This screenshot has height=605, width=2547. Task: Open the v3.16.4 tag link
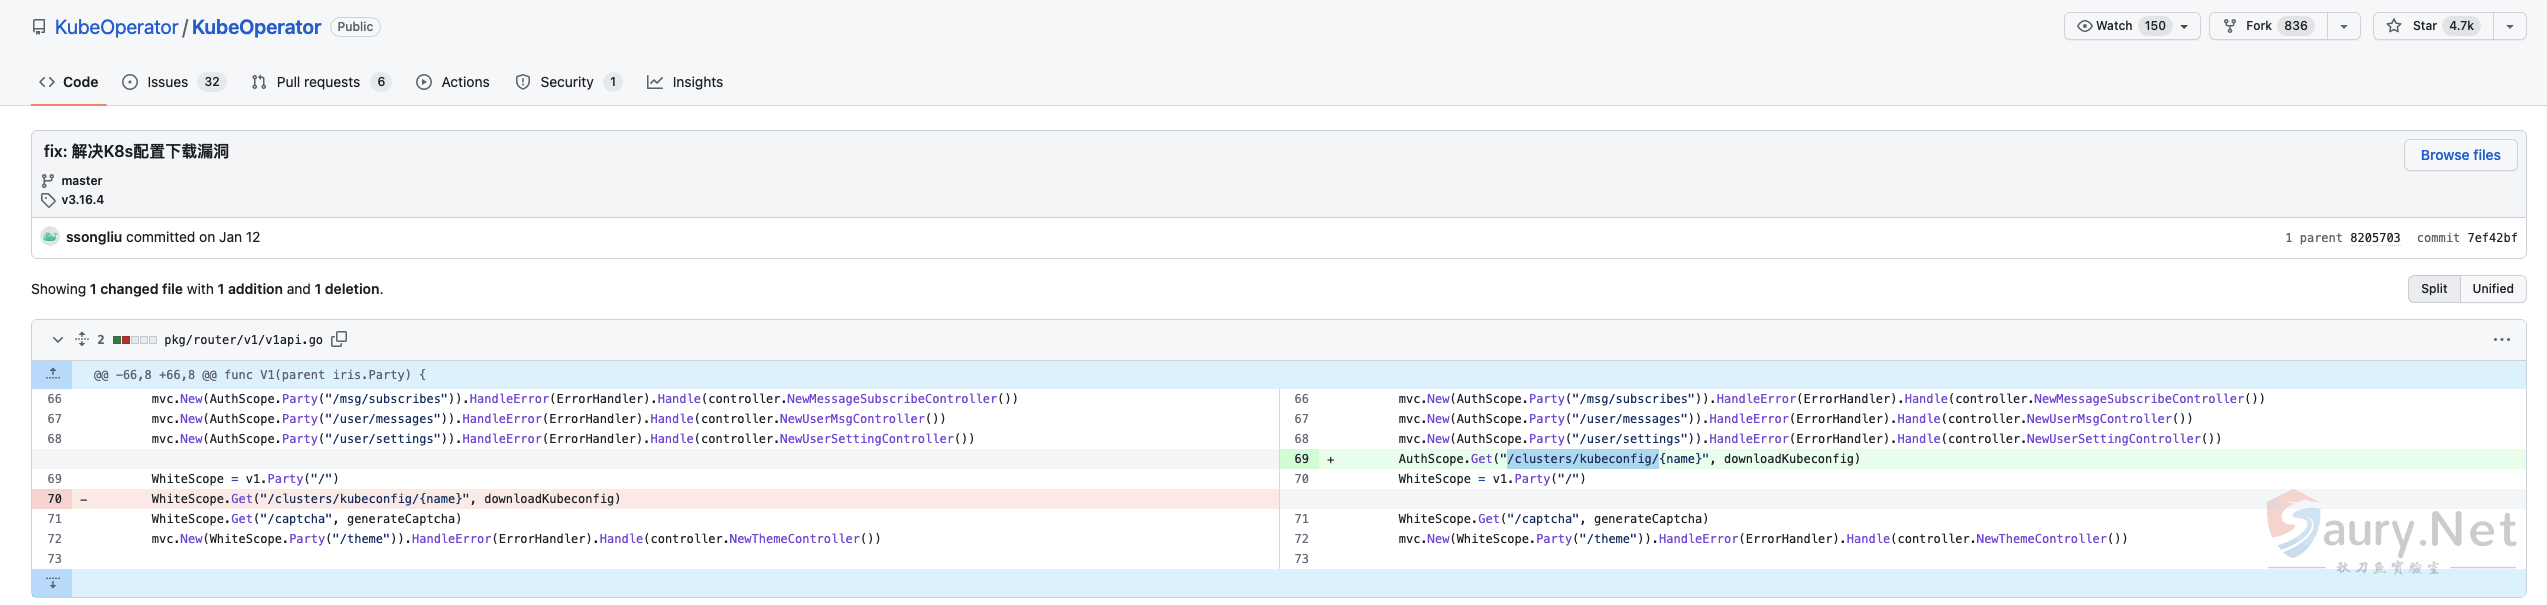82,200
